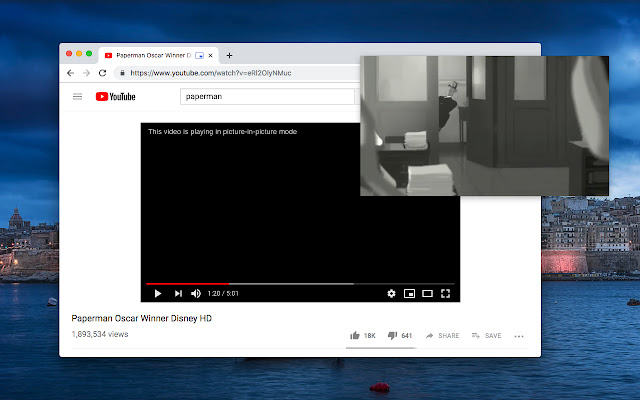640x400 pixels.
Task: Click the search field containing paperman
Action: click(x=266, y=97)
